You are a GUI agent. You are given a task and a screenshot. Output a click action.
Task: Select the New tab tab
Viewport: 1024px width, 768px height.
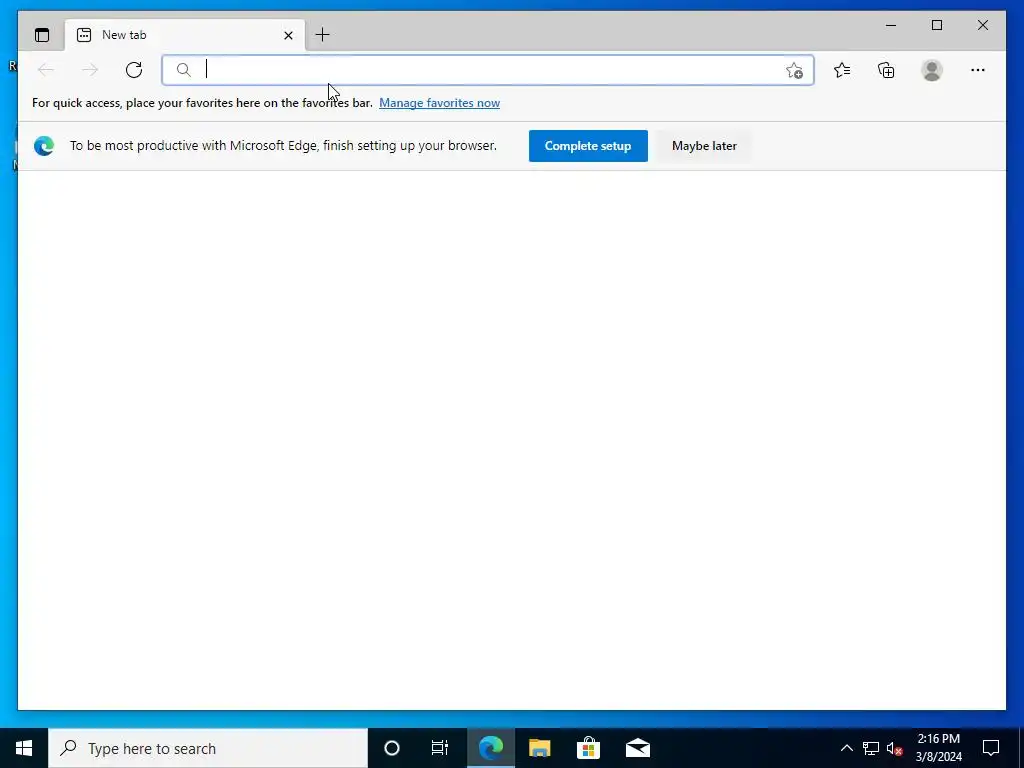185,35
